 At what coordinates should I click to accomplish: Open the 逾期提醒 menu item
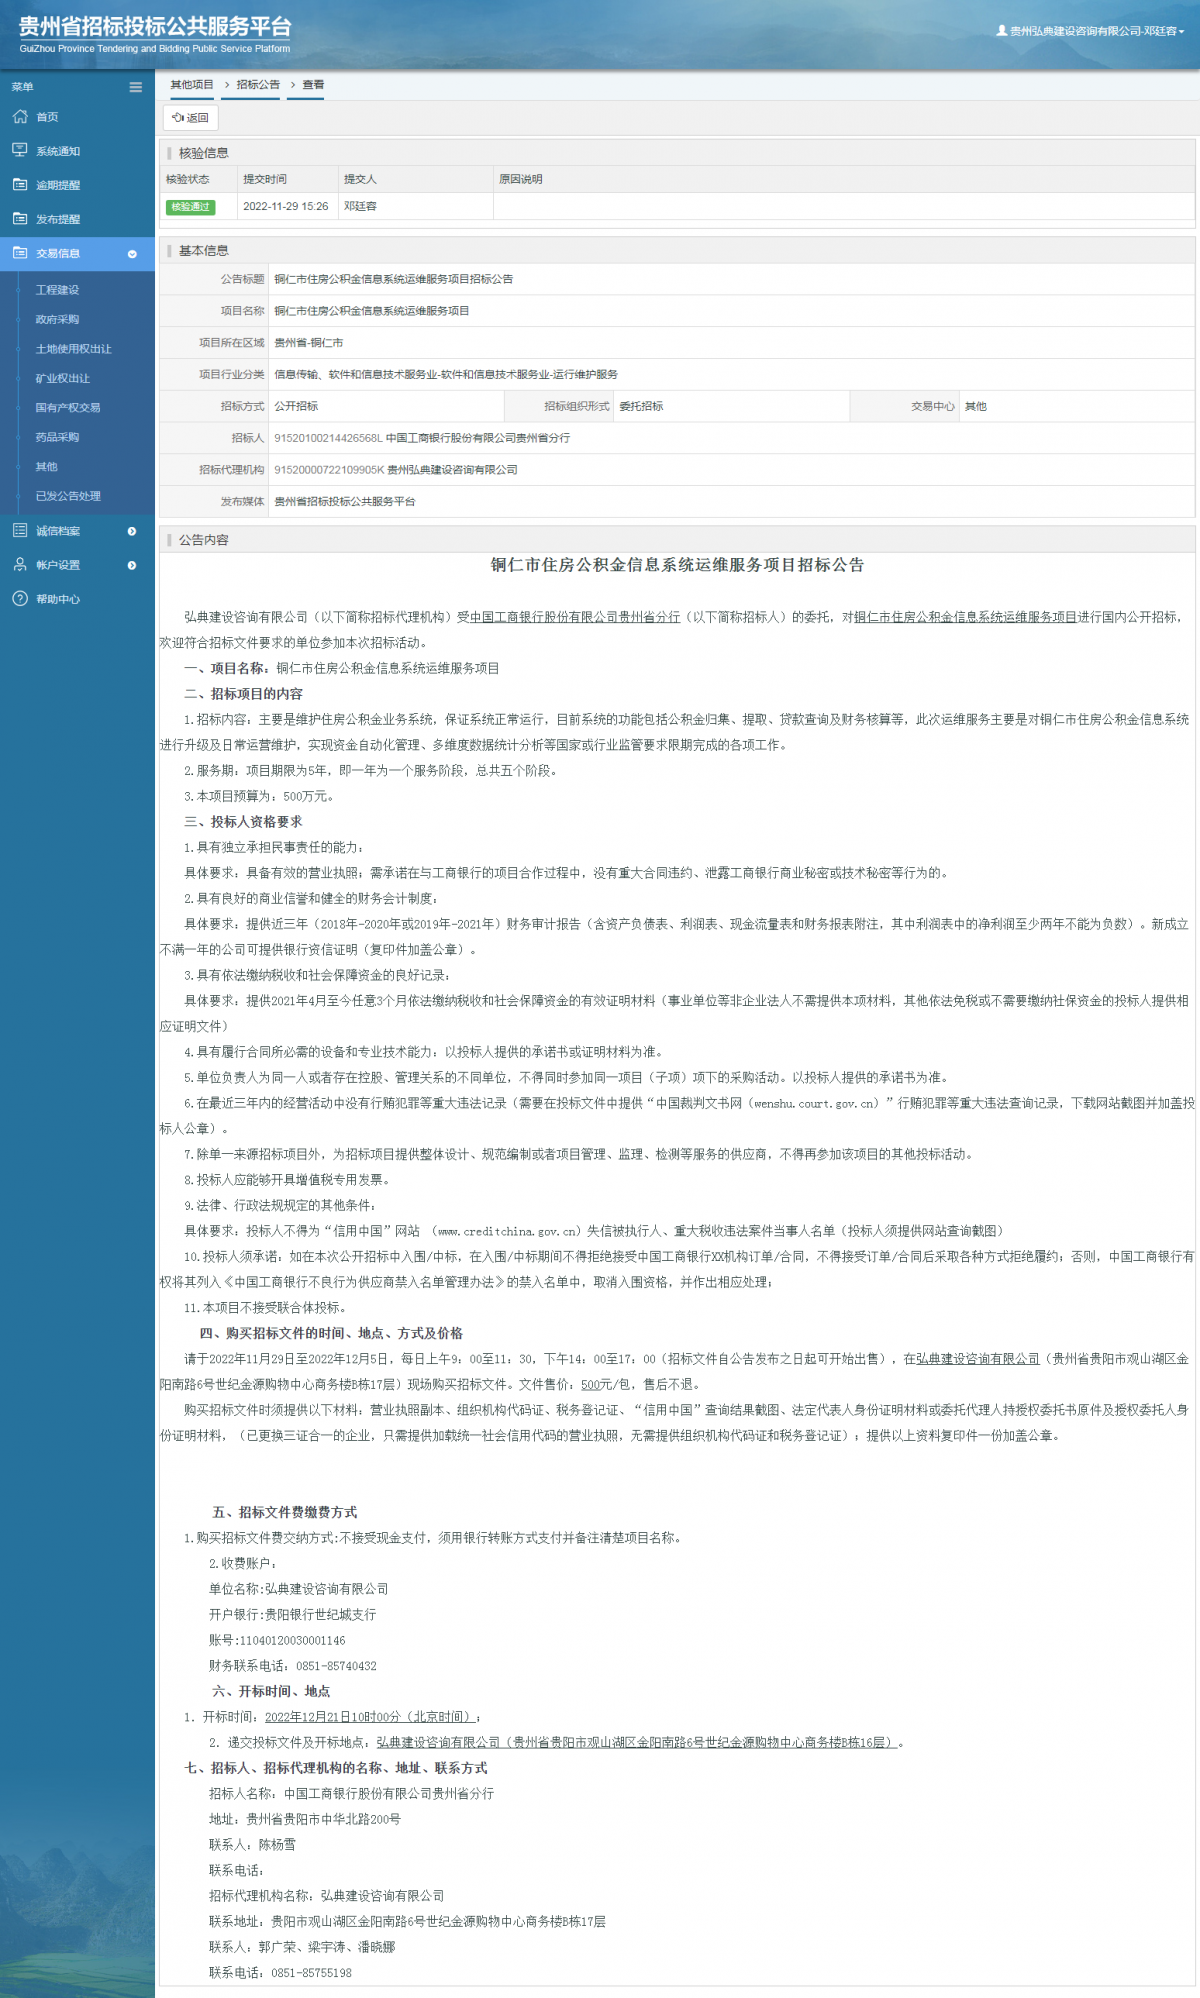77,185
